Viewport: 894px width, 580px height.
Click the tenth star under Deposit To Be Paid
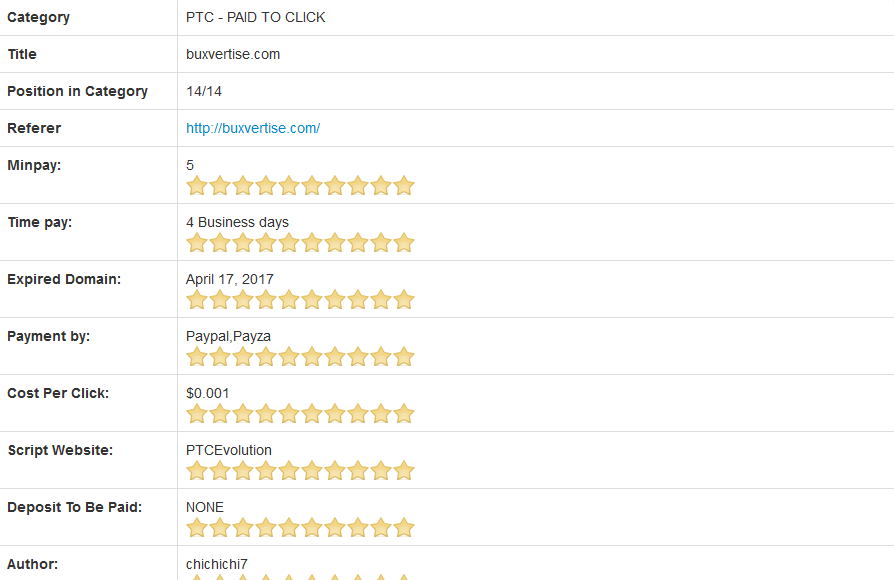404,528
